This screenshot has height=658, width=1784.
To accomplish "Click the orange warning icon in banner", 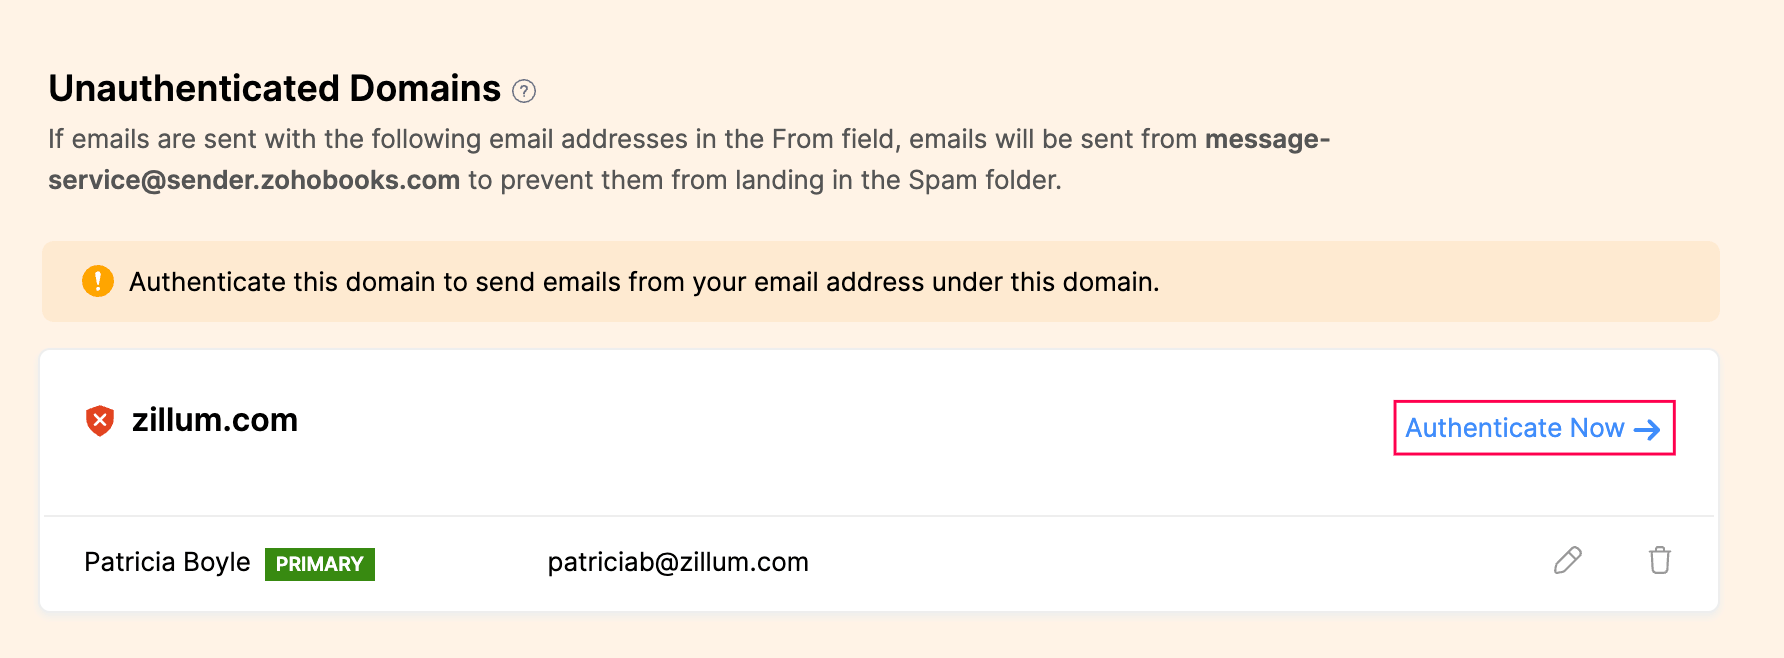I will (98, 281).
